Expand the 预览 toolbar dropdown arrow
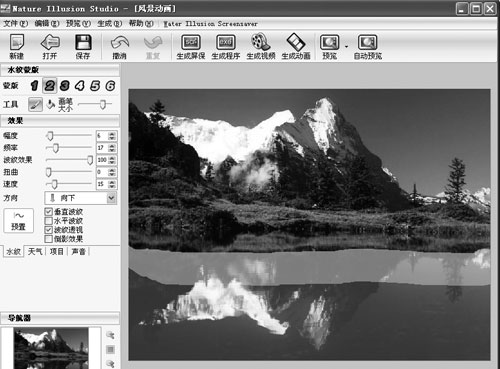The height and width of the screenshot is (369, 500). [x=346, y=46]
